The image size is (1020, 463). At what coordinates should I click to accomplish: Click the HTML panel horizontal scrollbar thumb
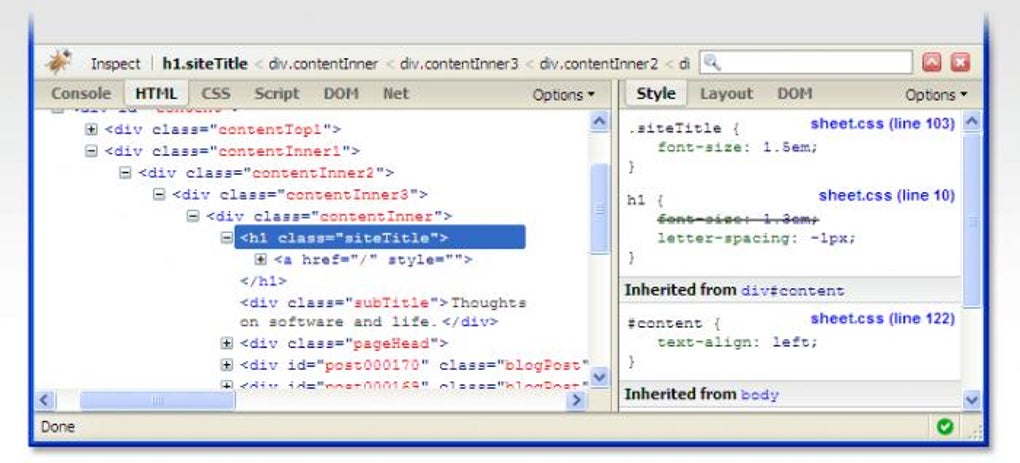click(157, 400)
